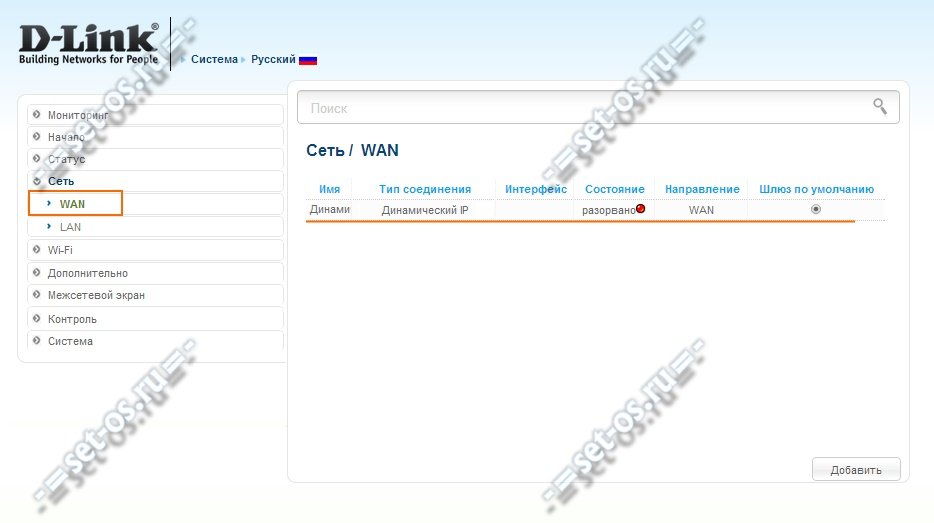Expand the Дополнительно section

click(x=155, y=273)
